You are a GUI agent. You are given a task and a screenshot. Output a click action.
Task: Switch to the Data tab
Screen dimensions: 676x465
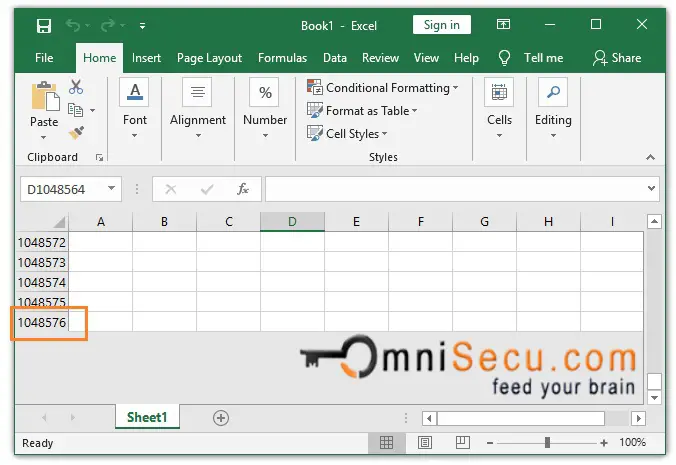click(x=335, y=58)
